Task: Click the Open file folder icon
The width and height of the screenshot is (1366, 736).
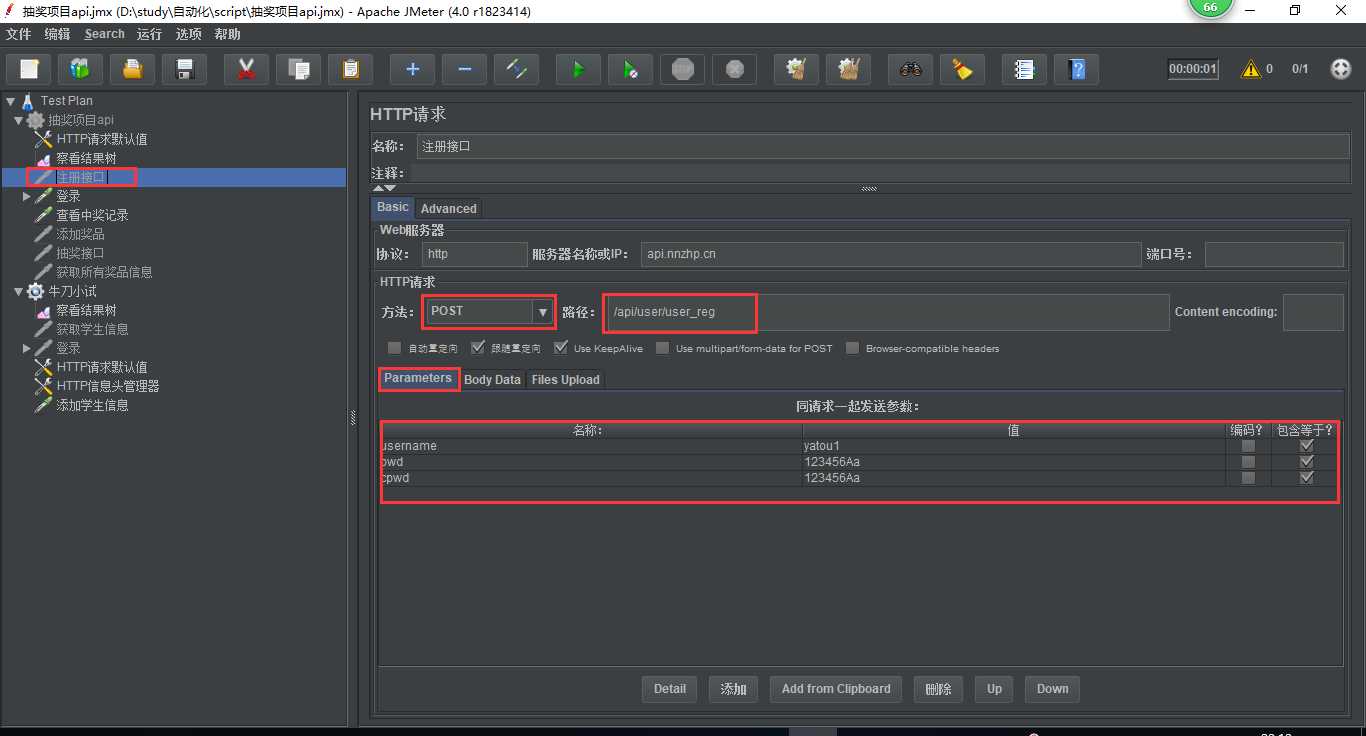Action: (132, 69)
